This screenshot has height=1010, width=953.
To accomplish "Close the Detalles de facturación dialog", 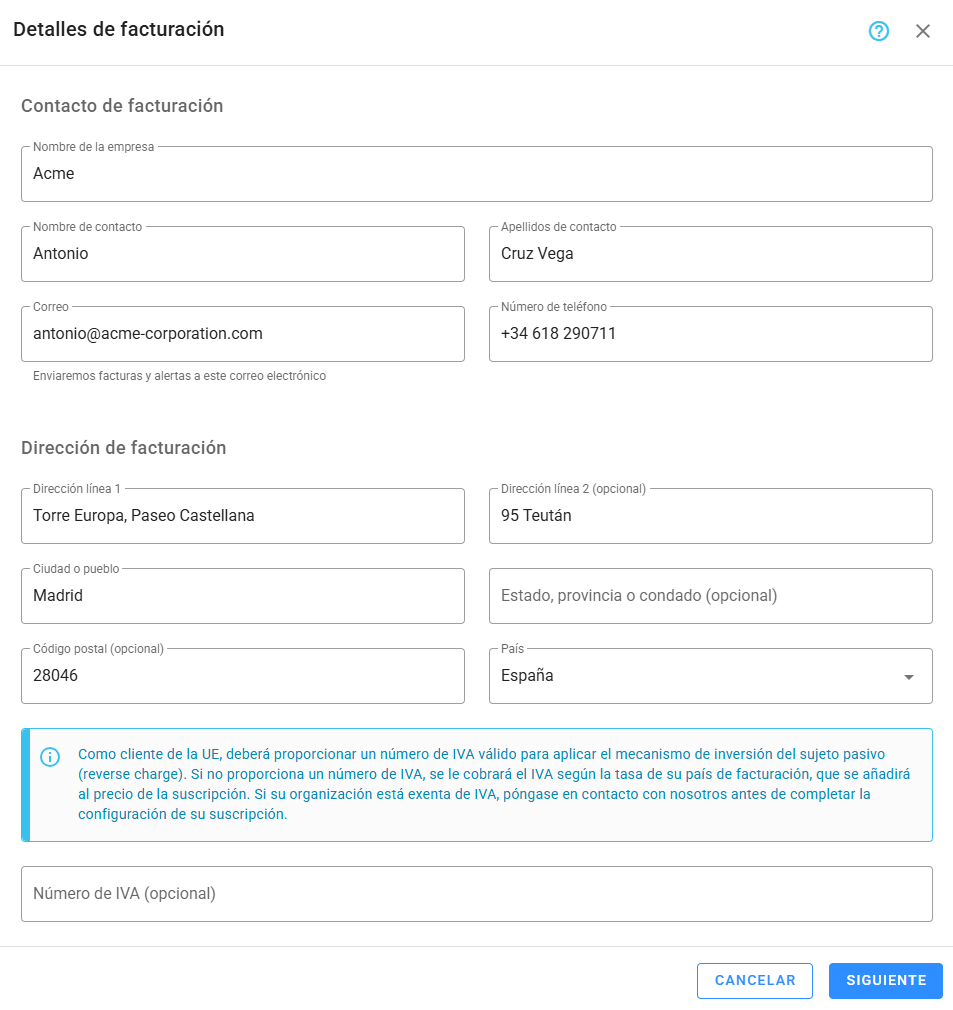I will [x=923, y=31].
